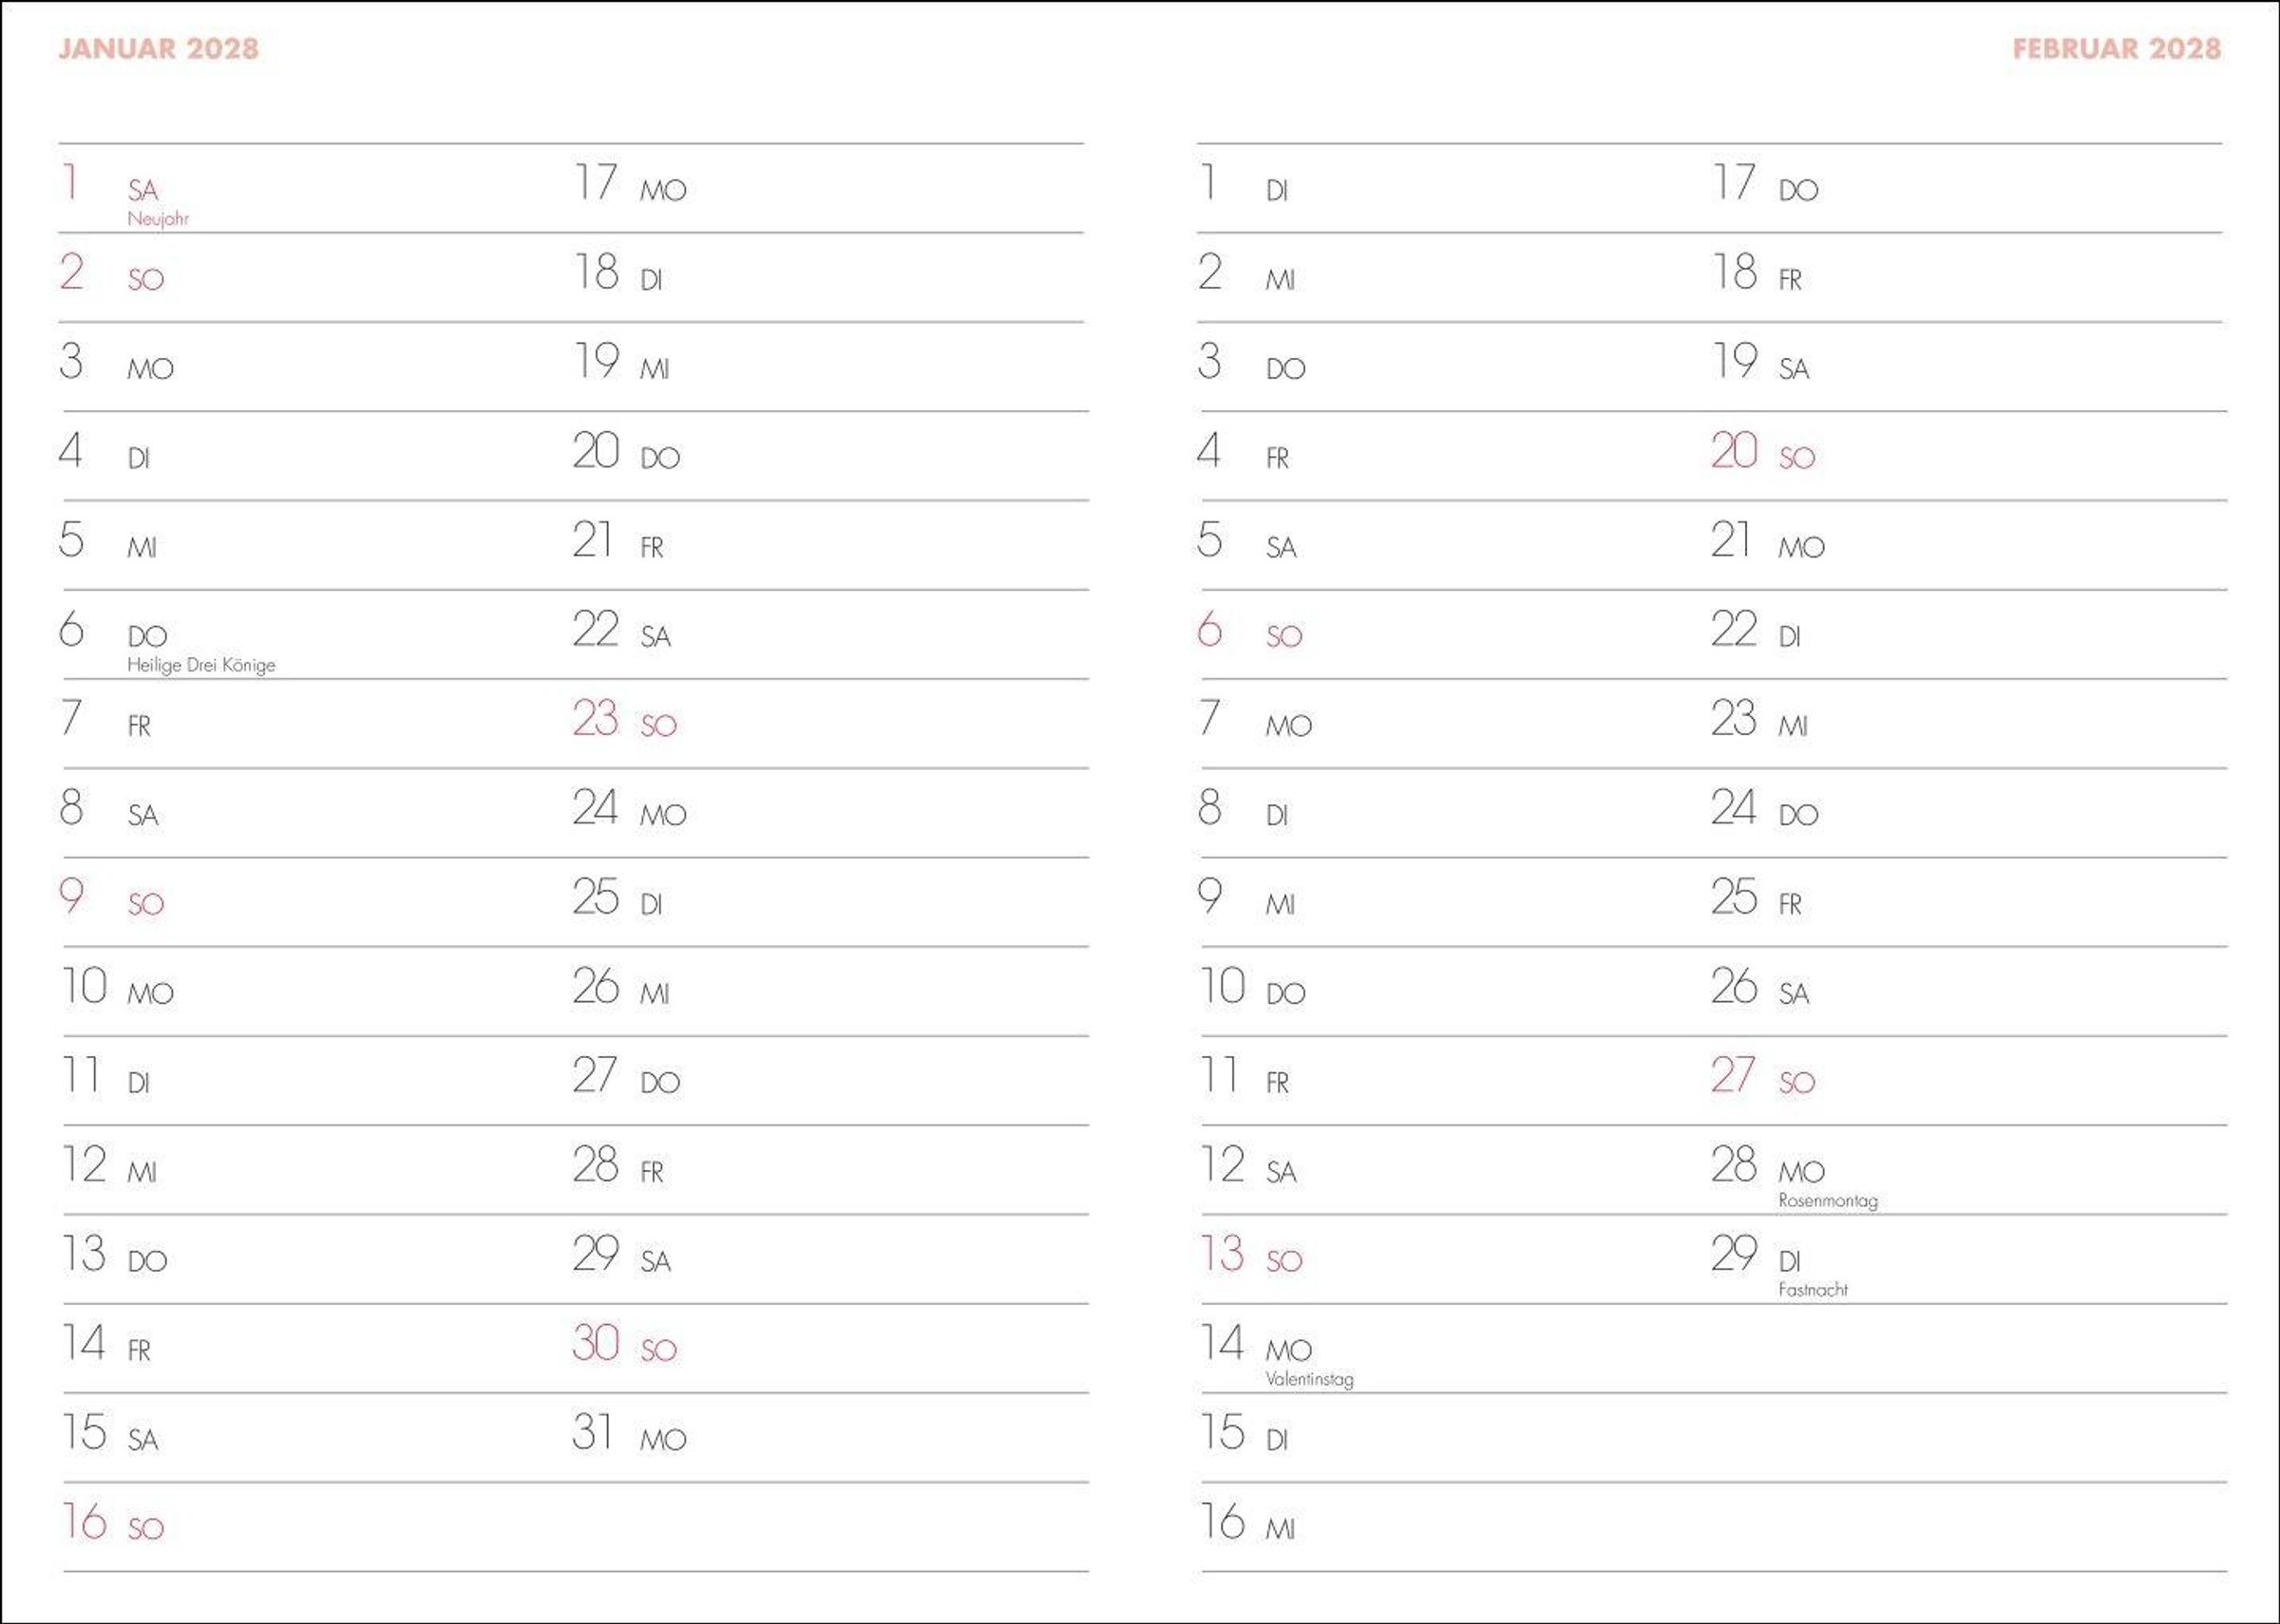The height and width of the screenshot is (1624, 2280).
Task: Select the red 9 SO date in January
Action: [110, 897]
